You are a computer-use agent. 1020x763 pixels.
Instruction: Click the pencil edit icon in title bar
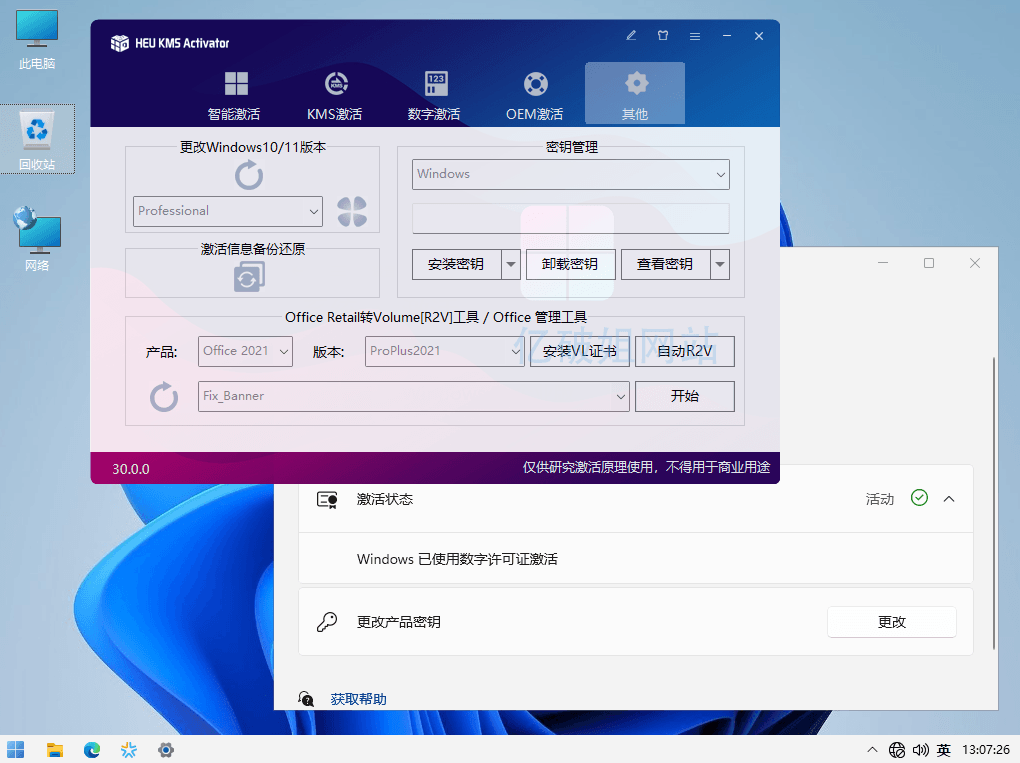pyautogui.click(x=631, y=36)
